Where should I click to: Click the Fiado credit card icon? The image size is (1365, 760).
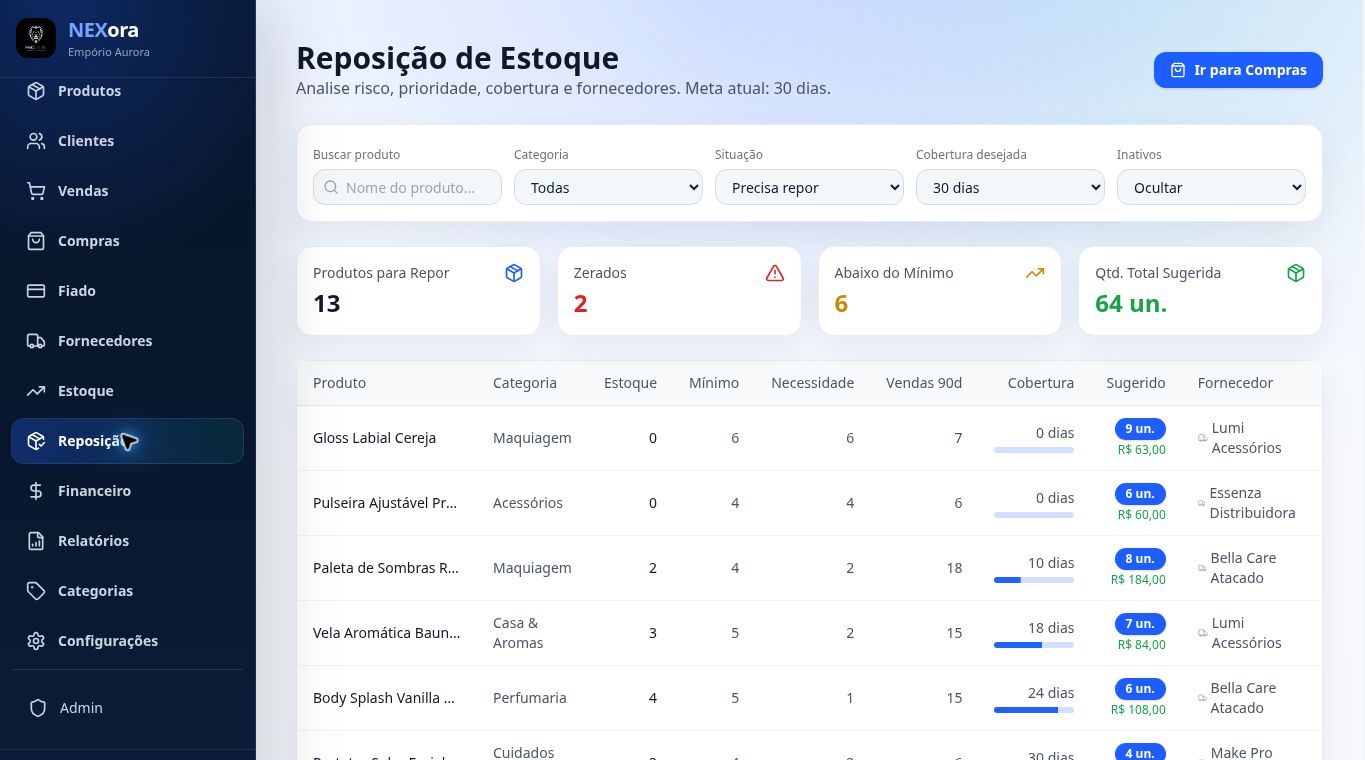pyautogui.click(x=36, y=291)
